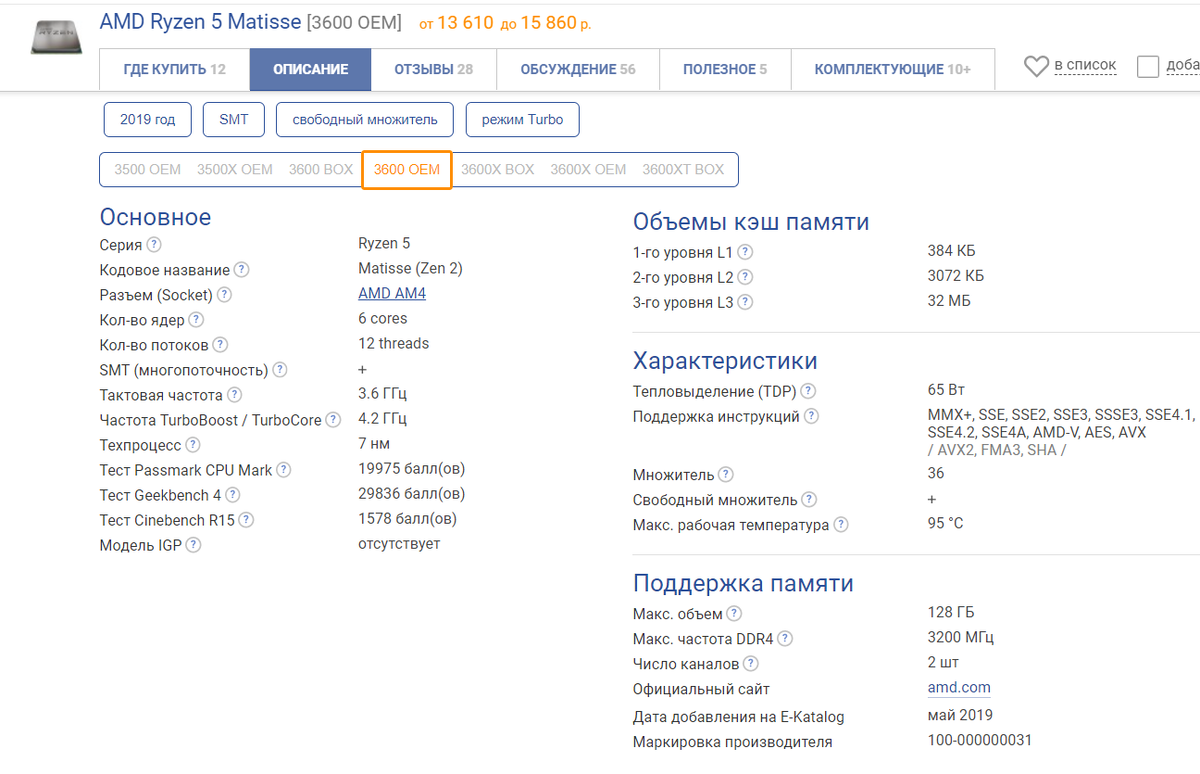
Task: Click the help icon next to Тест Cinebench R15
Action: 246,520
